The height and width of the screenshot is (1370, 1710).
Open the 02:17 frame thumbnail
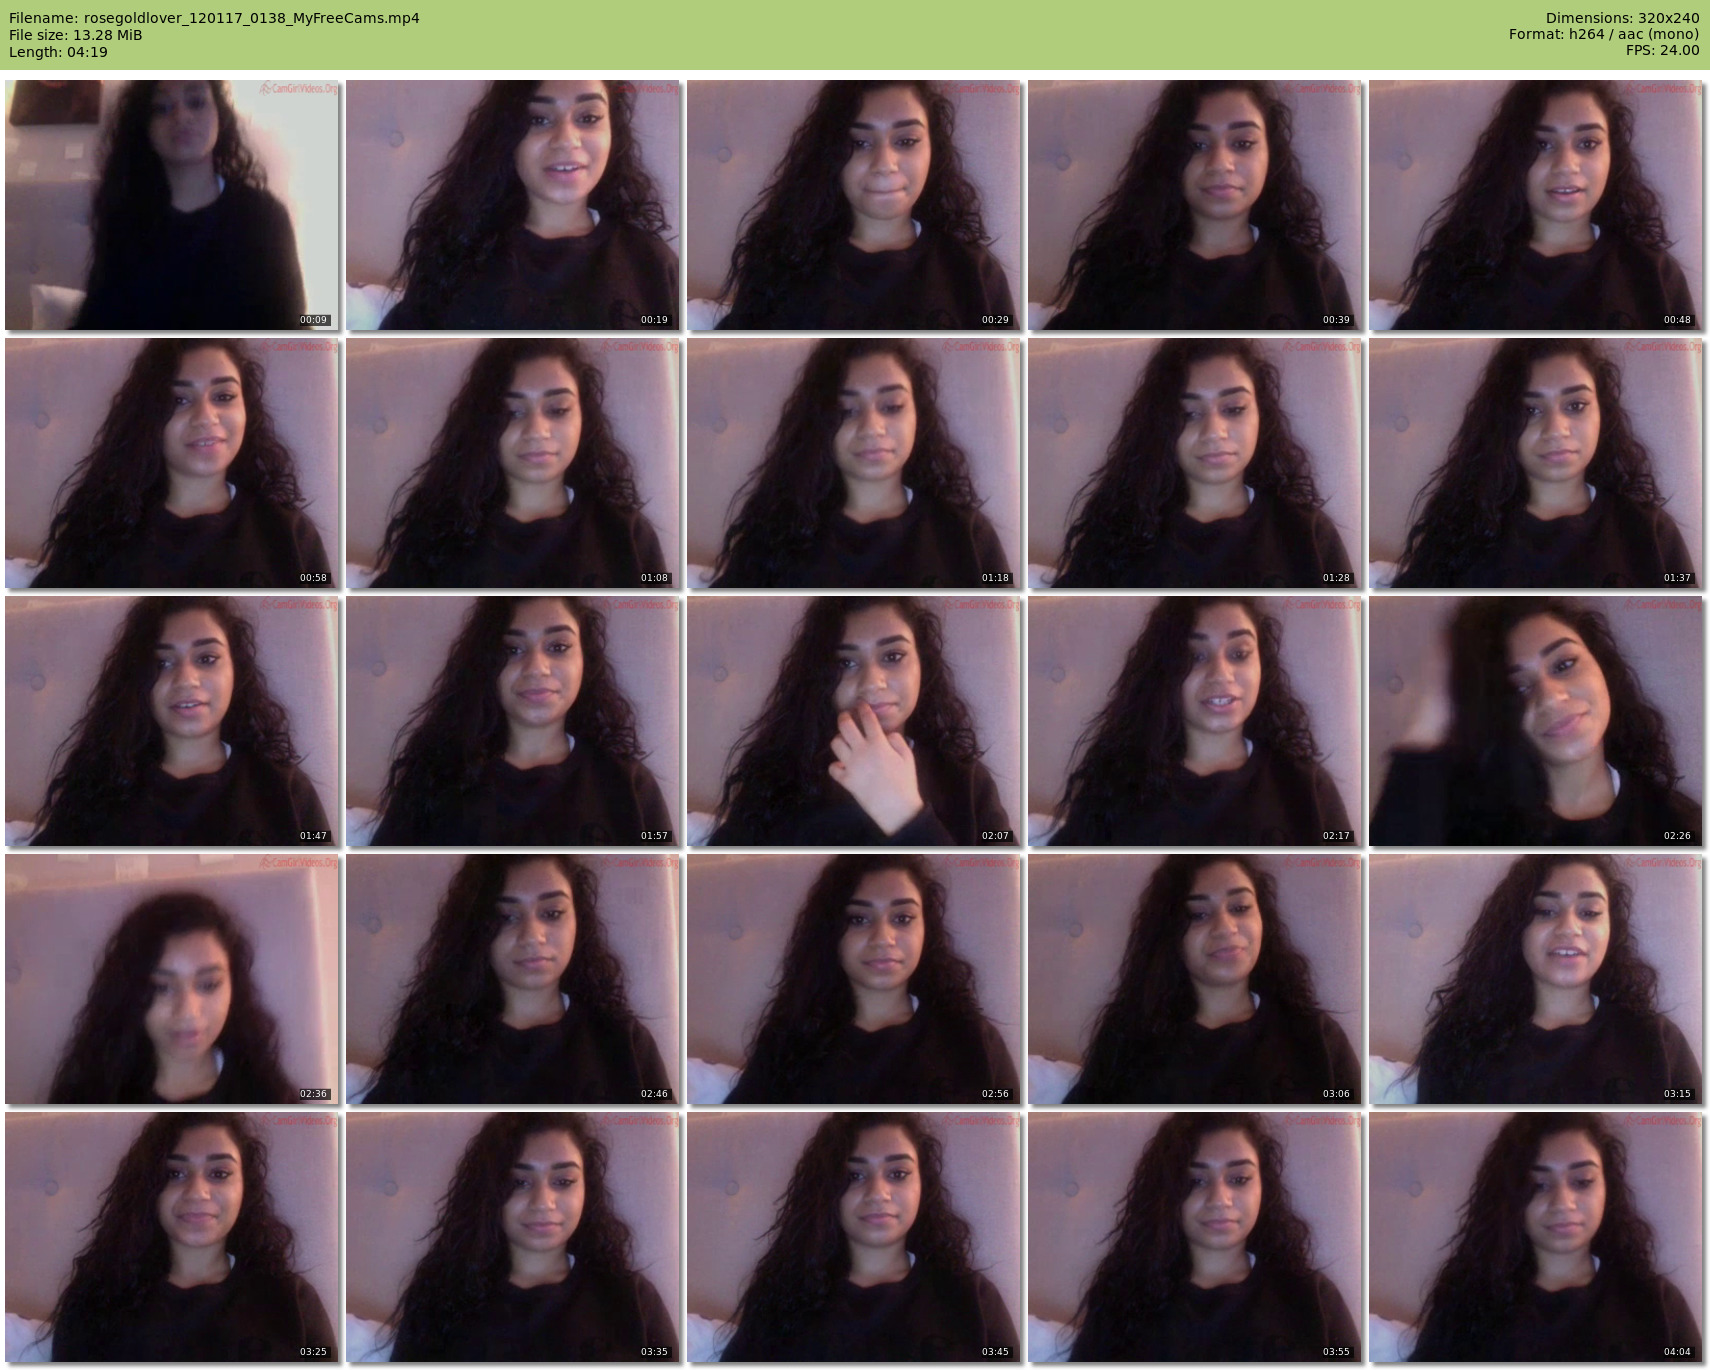[x=1195, y=721]
